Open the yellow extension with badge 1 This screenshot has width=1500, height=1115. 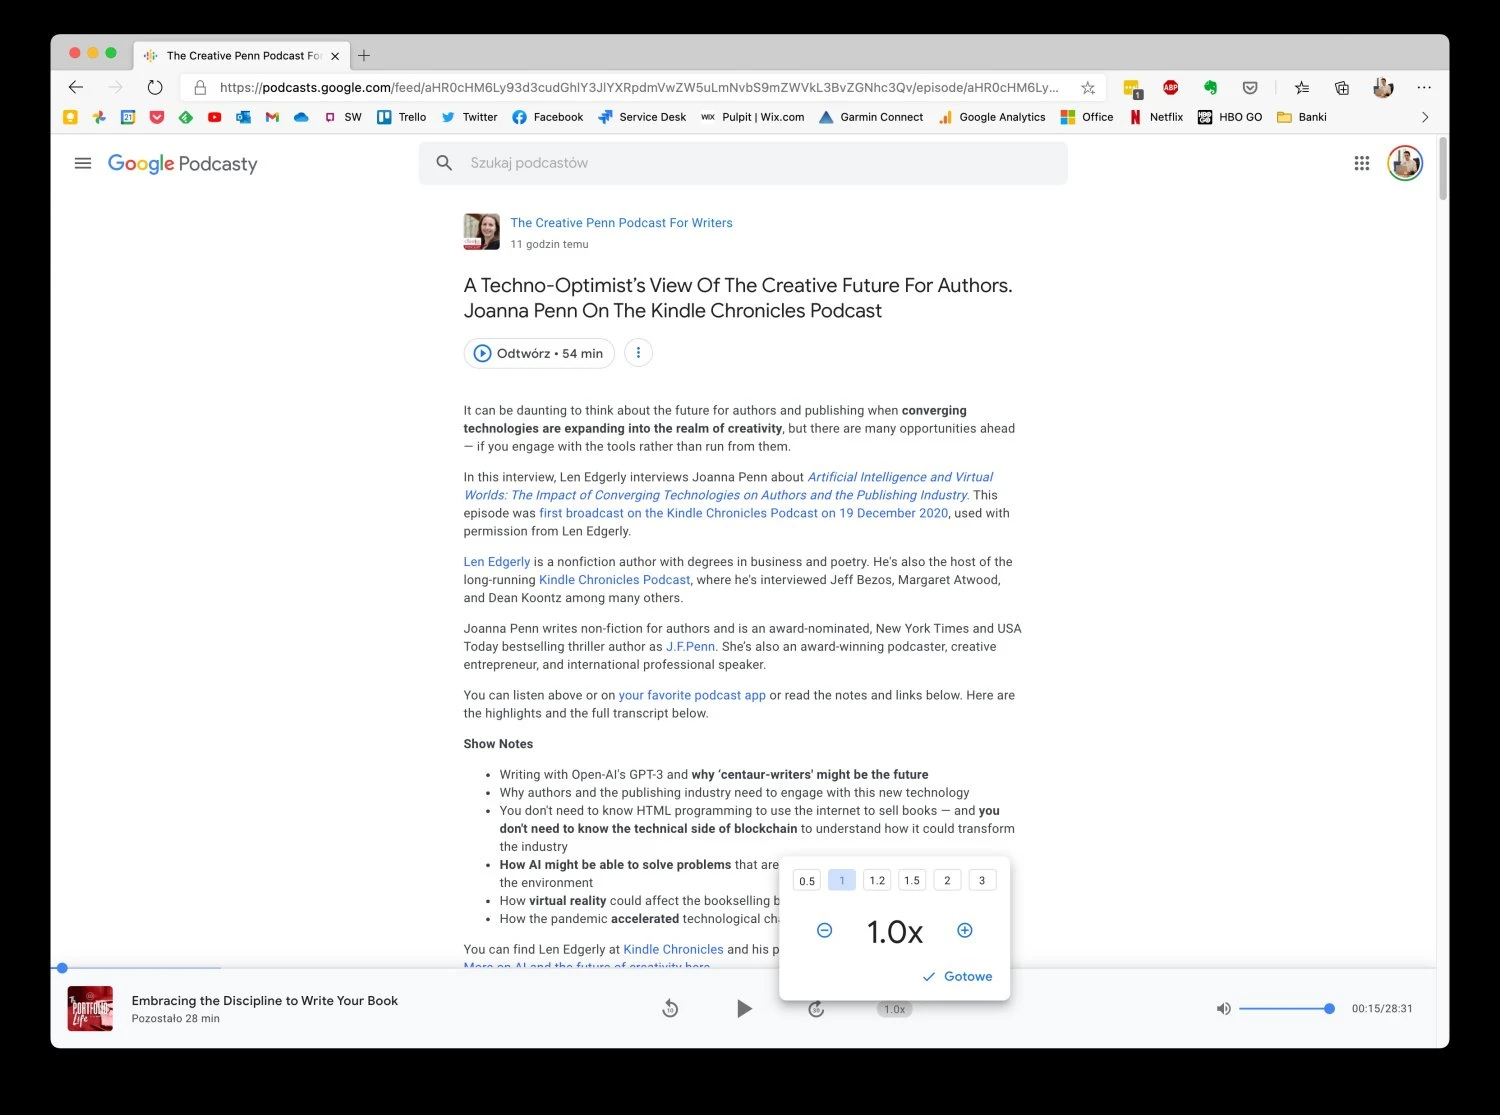[x=1132, y=89]
